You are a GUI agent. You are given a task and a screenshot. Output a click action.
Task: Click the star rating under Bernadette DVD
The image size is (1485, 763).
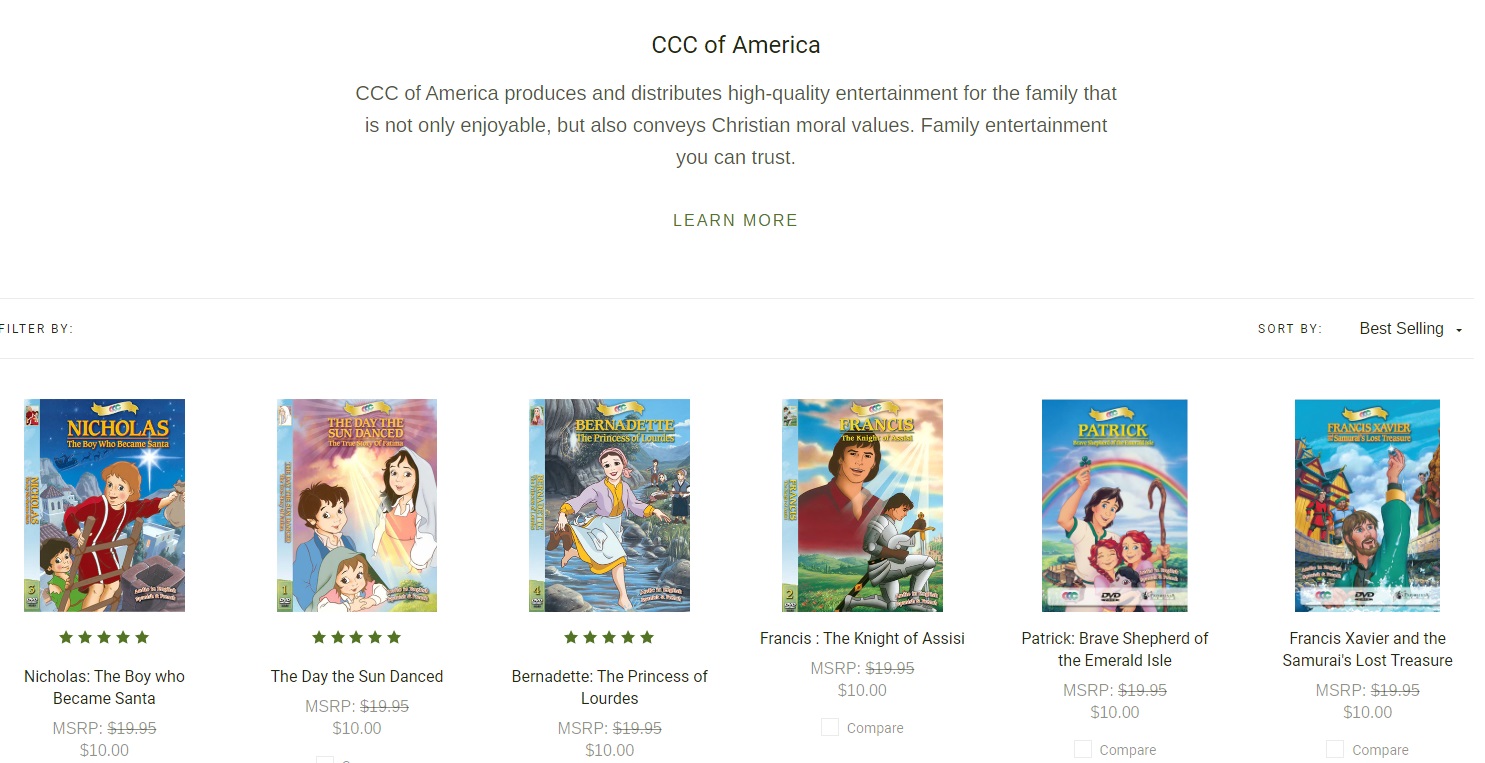pyautogui.click(x=609, y=638)
